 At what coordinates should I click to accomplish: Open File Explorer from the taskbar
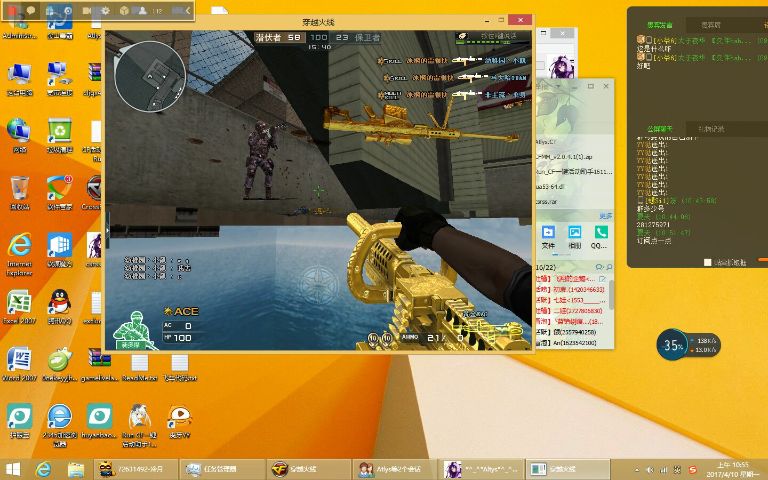point(76,469)
